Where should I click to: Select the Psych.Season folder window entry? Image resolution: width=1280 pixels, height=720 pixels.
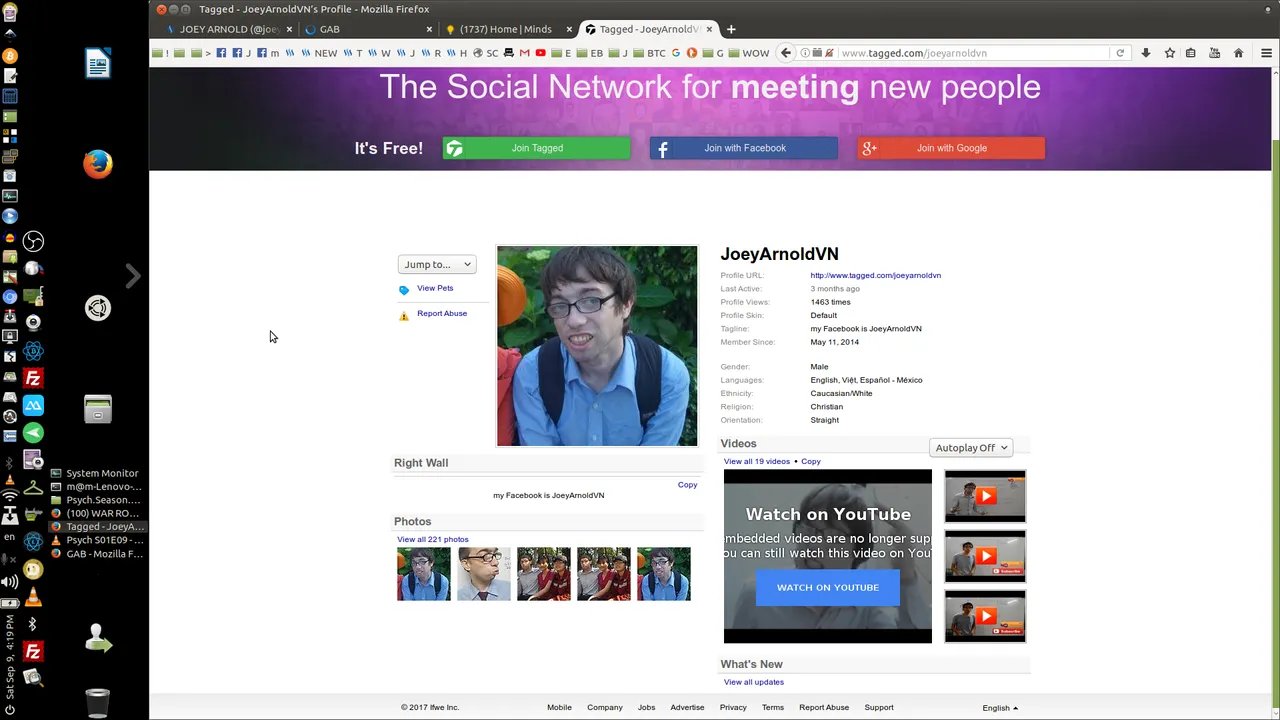[x=98, y=500]
